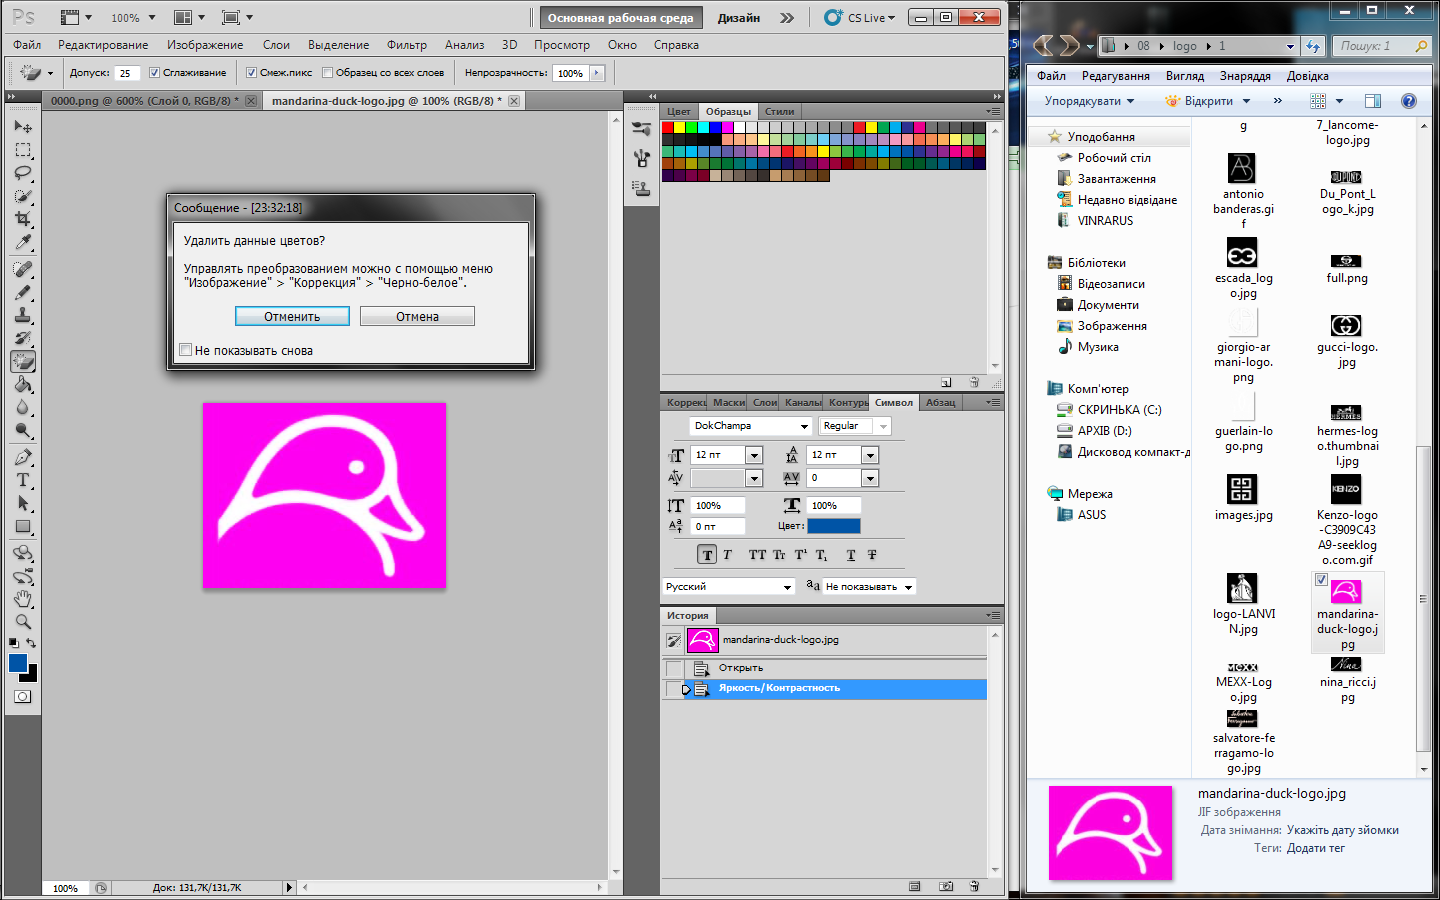Toggle history brush source box beside Открыть

(x=674, y=668)
